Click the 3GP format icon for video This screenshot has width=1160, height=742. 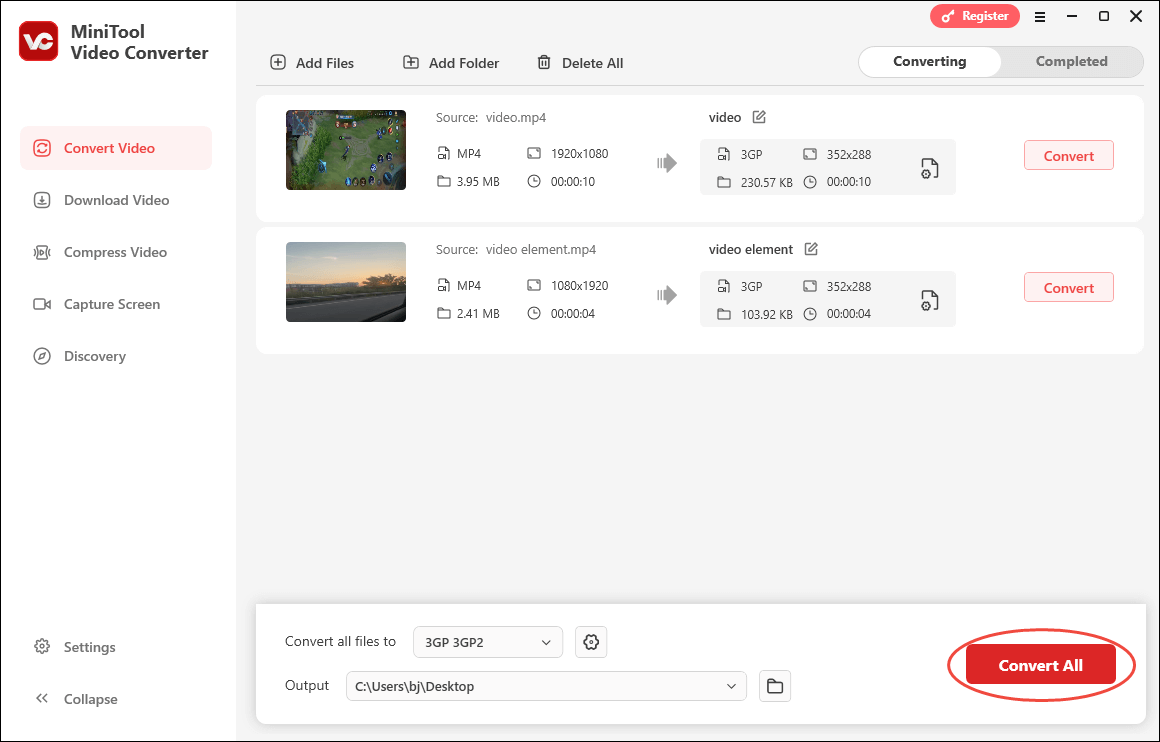coord(724,154)
